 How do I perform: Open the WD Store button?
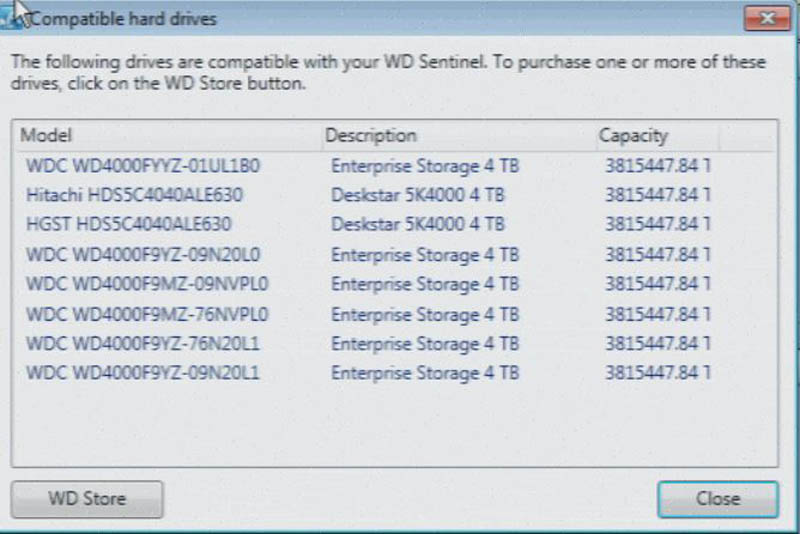86,499
